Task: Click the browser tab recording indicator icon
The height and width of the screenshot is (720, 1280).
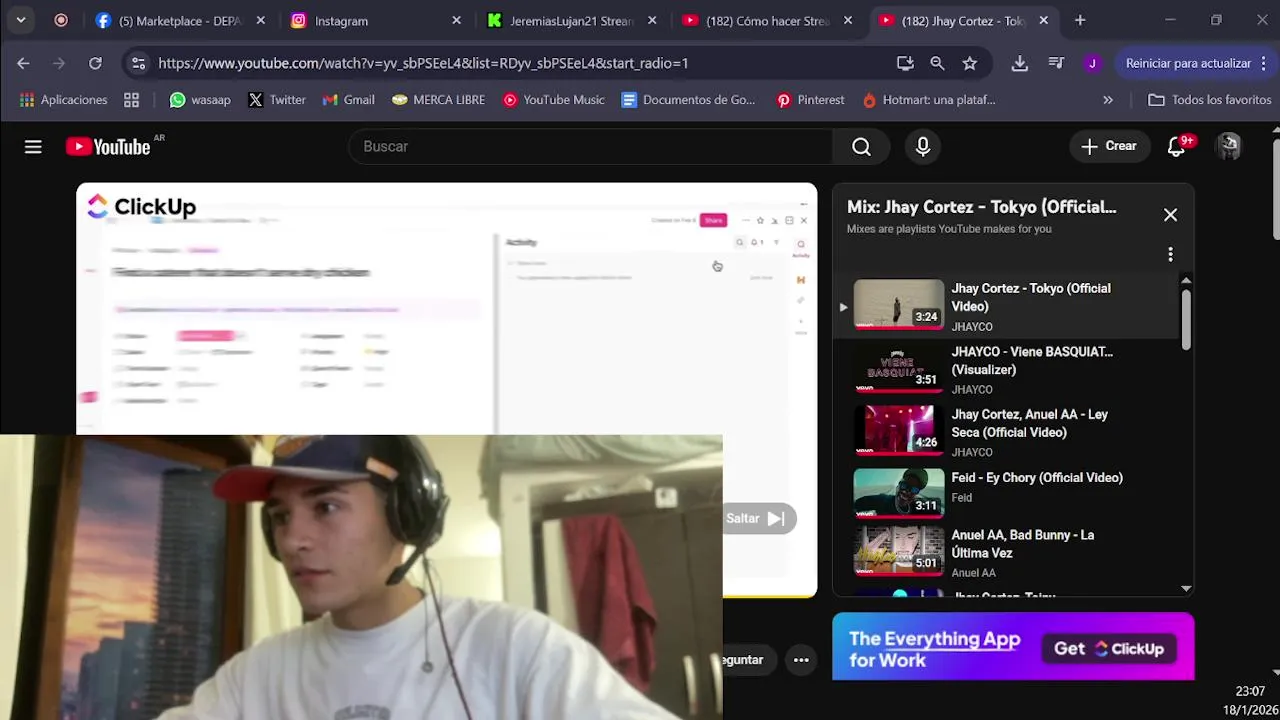Action: [61, 20]
